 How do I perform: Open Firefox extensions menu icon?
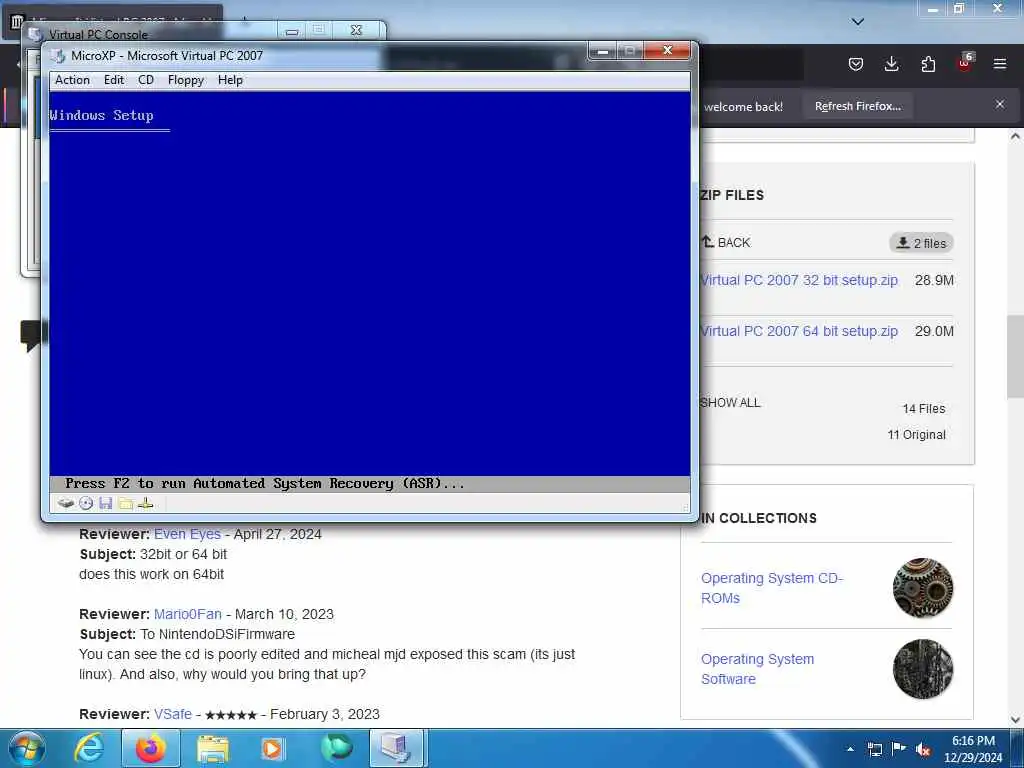pos(928,64)
